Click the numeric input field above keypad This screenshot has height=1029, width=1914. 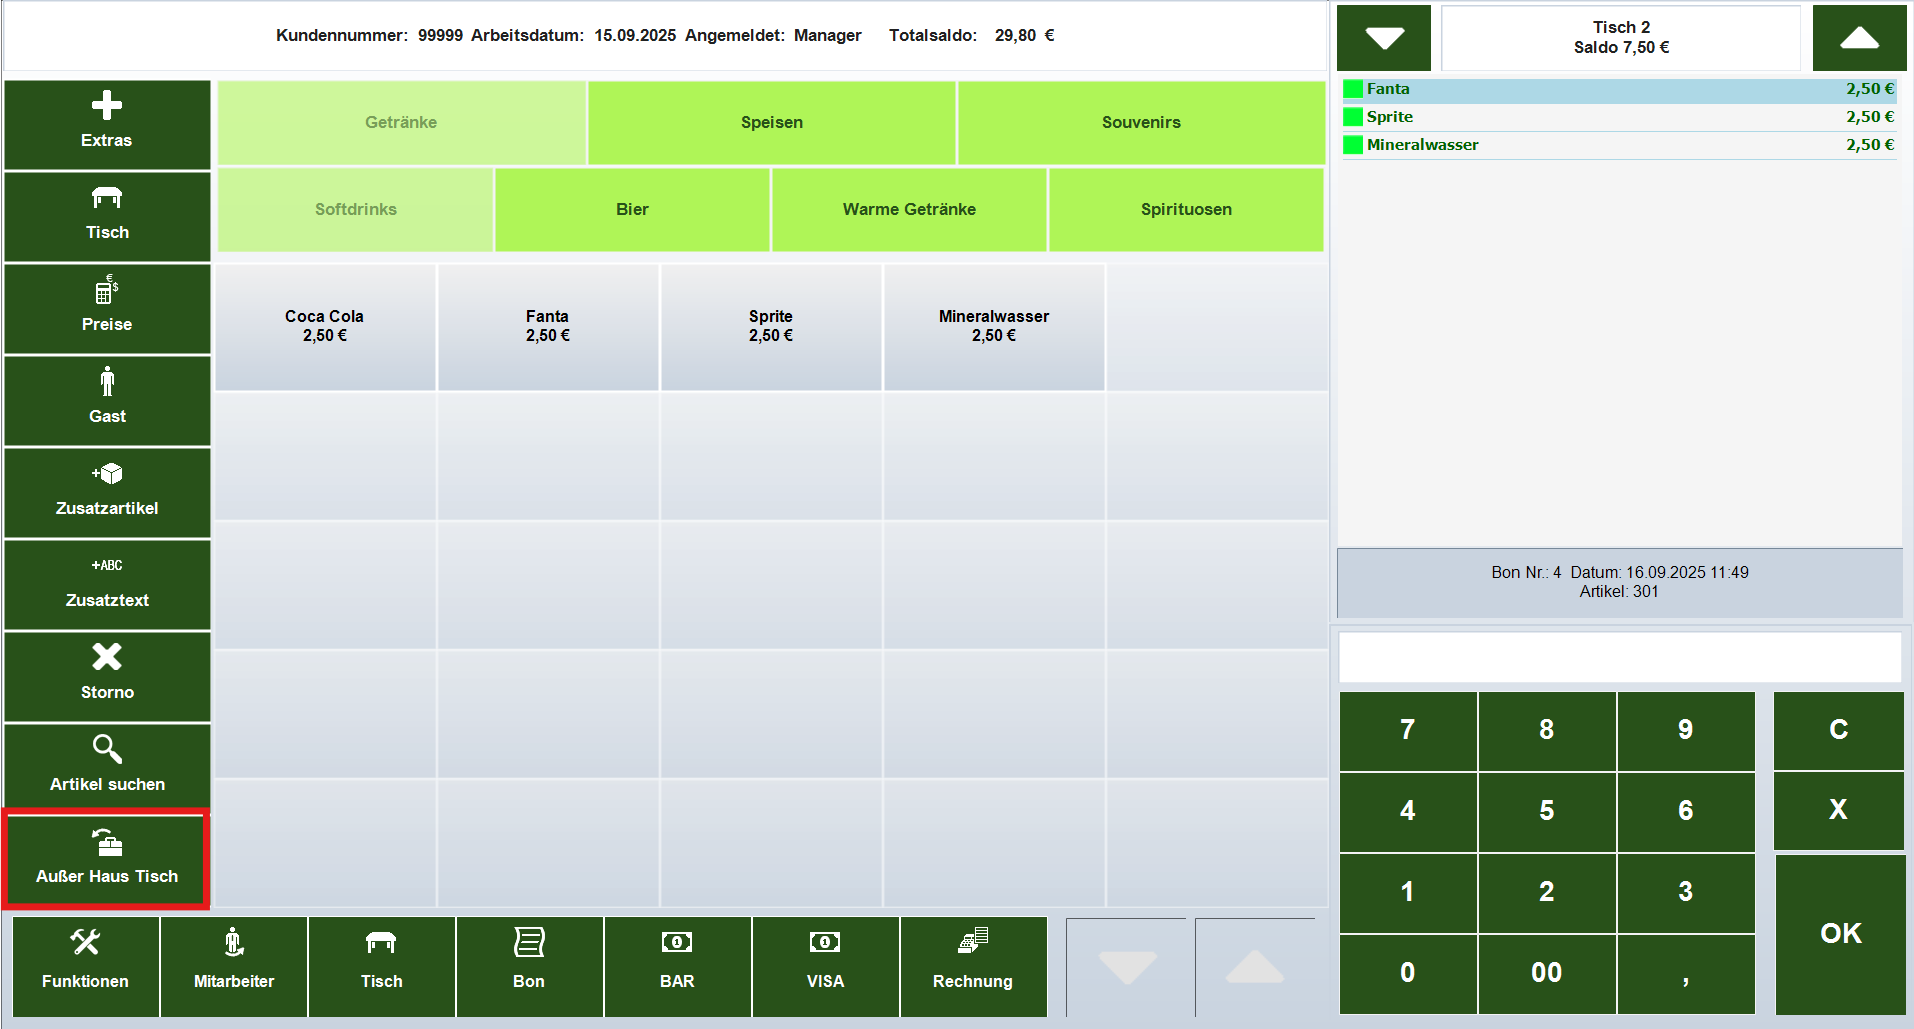point(1620,657)
